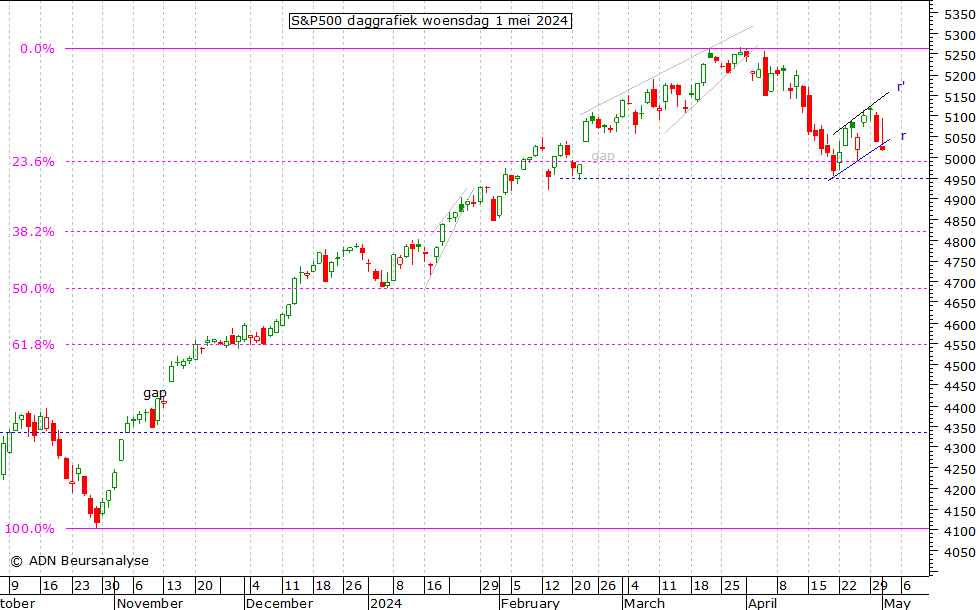Click the 4400 price axis value
This screenshot has width=980, height=610.
click(x=959, y=408)
